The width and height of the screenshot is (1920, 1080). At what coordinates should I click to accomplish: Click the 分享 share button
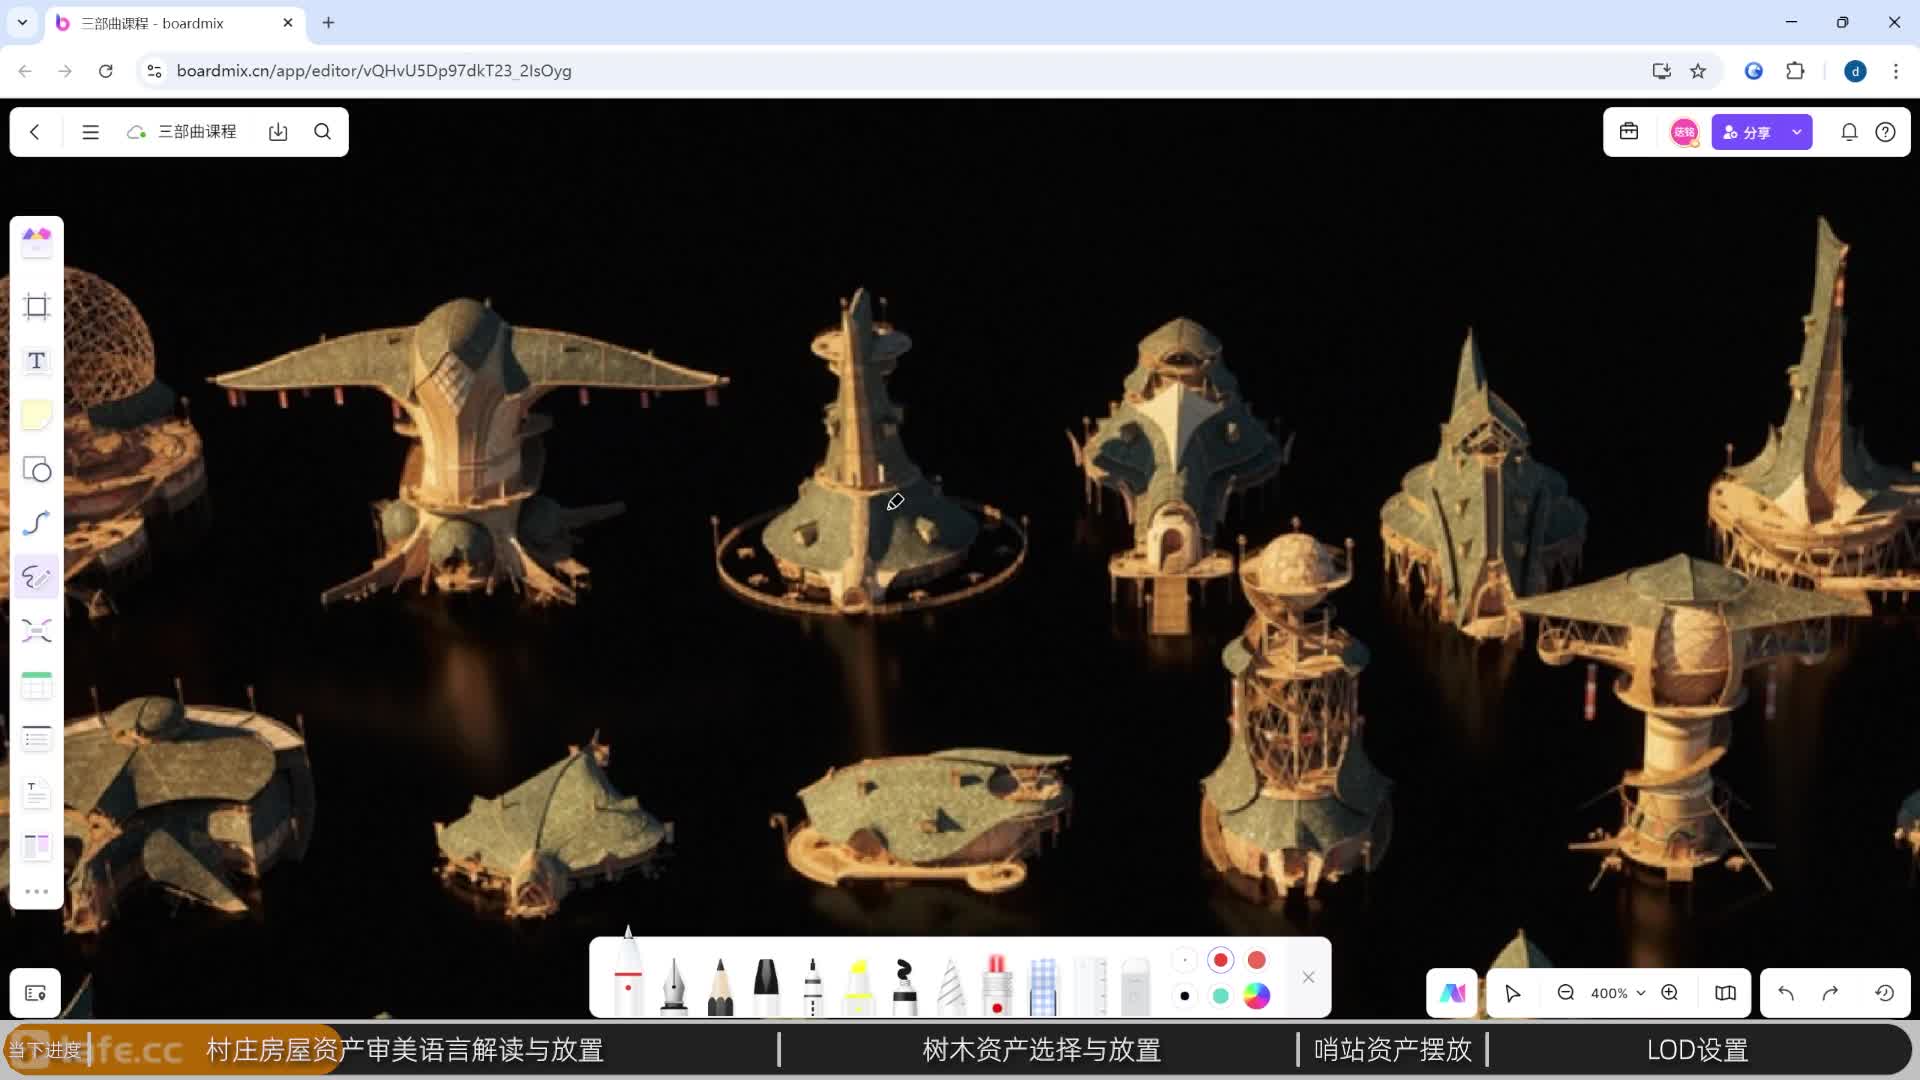[x=1748, y=132]
